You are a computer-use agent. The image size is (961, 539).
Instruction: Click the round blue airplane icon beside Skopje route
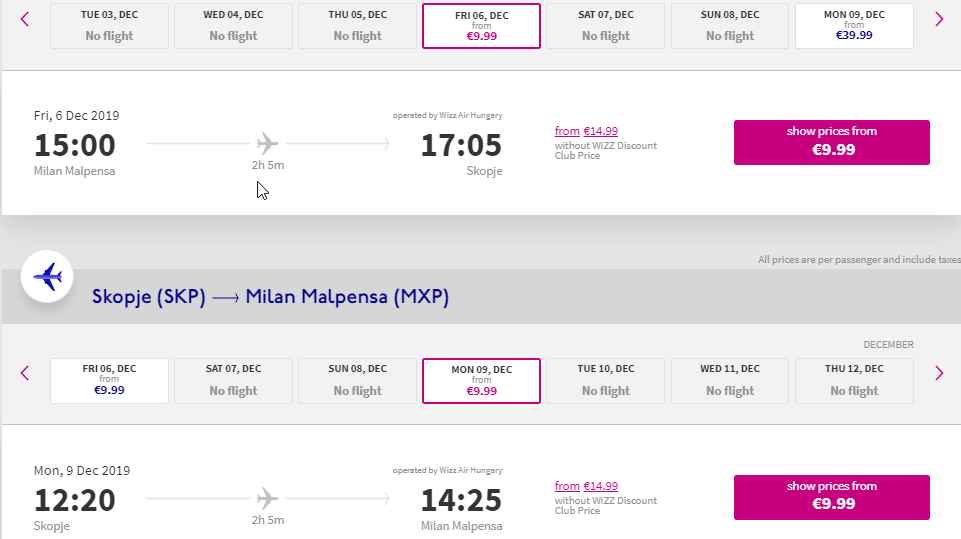coord(47,277)
